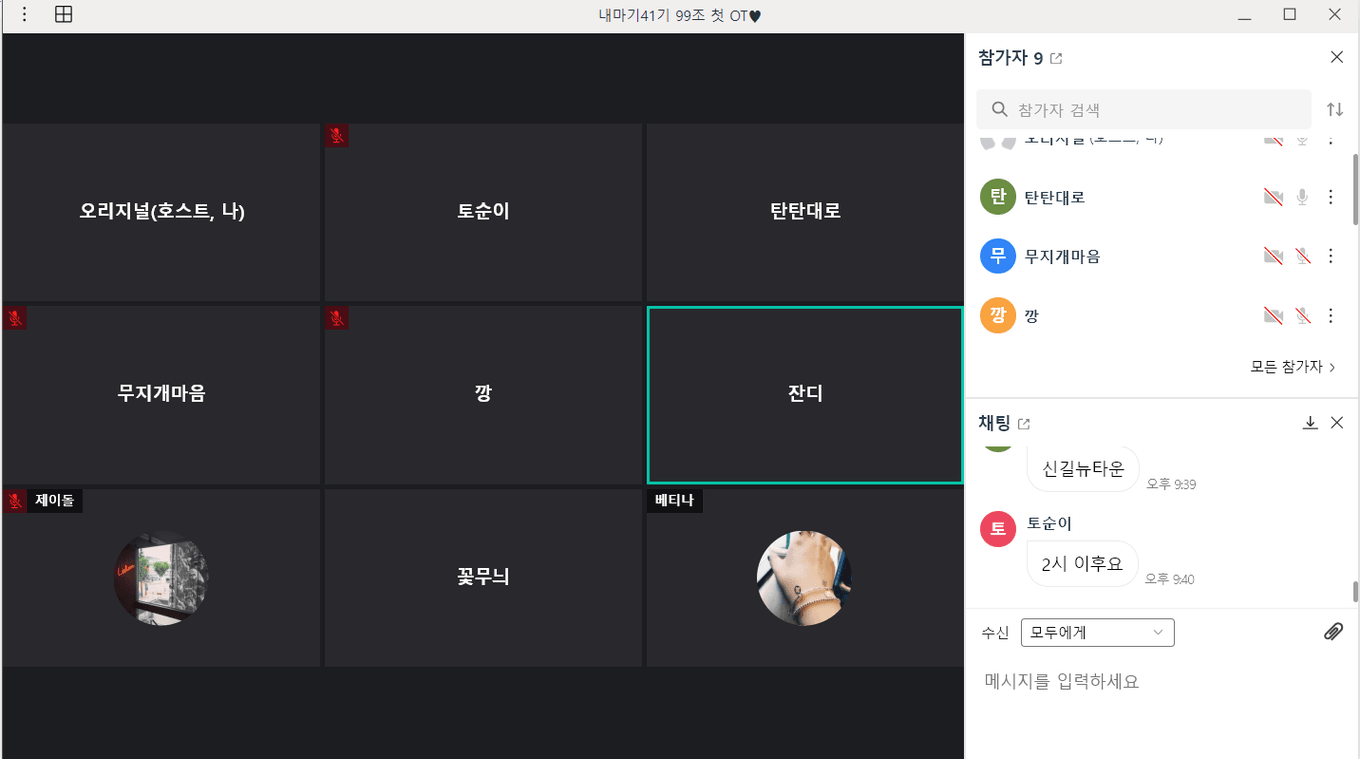Download the chat history
The height and width of the screenshot is (759, 1360).
click(x=1310, y=423)
